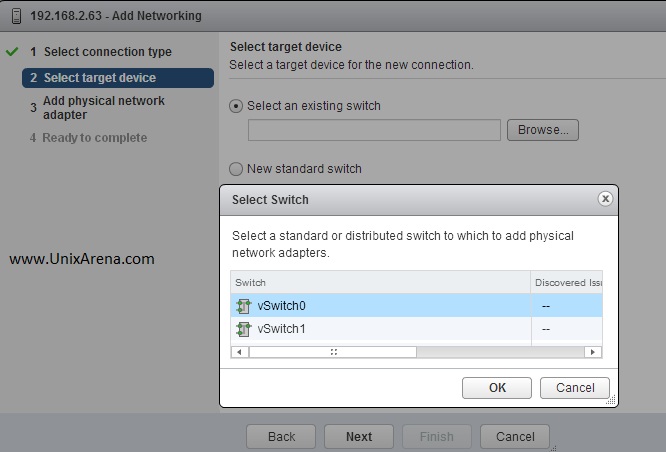Close the Select Switch dialog with X
This screenshot has height=452, width=666.
pos(605,198)
